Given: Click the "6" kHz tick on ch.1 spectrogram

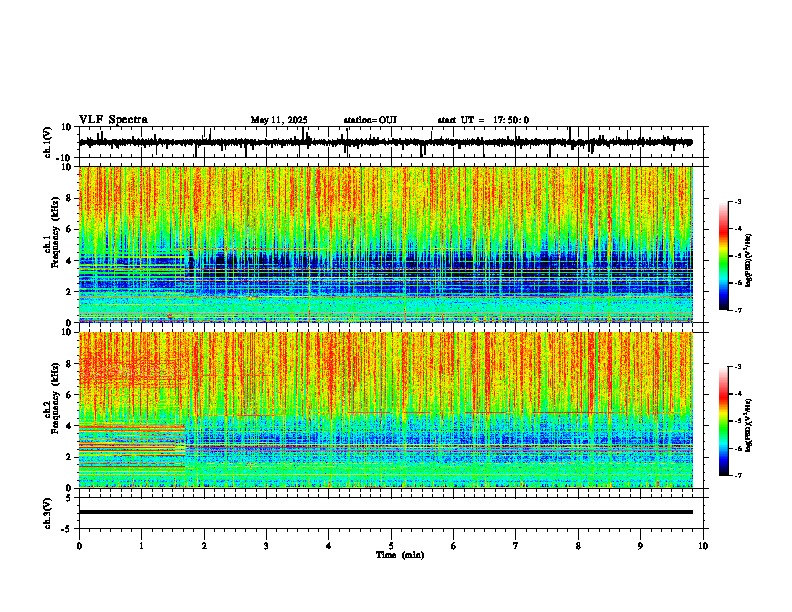Looking at the screenshot, I should click(69, 230).
